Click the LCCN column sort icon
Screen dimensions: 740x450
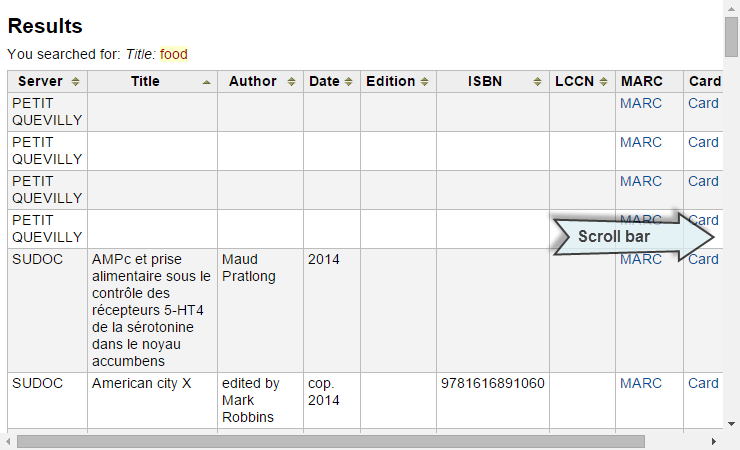[603, 82]
